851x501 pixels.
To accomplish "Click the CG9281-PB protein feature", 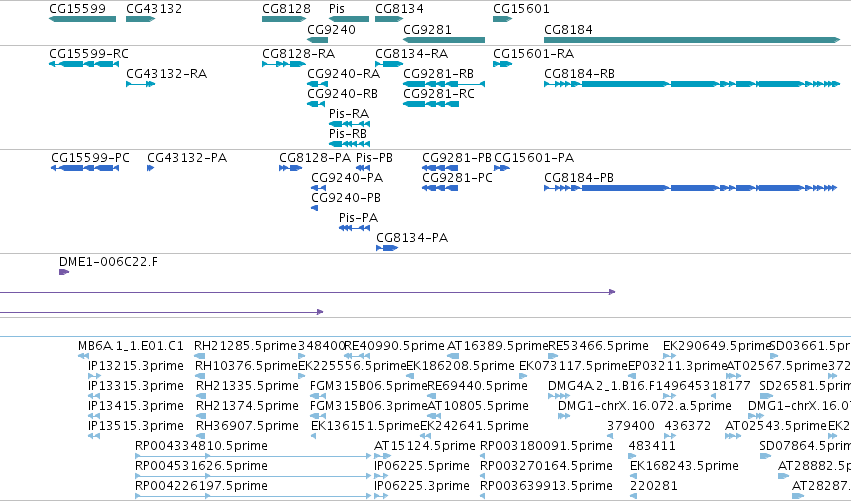I will [440, 168].
